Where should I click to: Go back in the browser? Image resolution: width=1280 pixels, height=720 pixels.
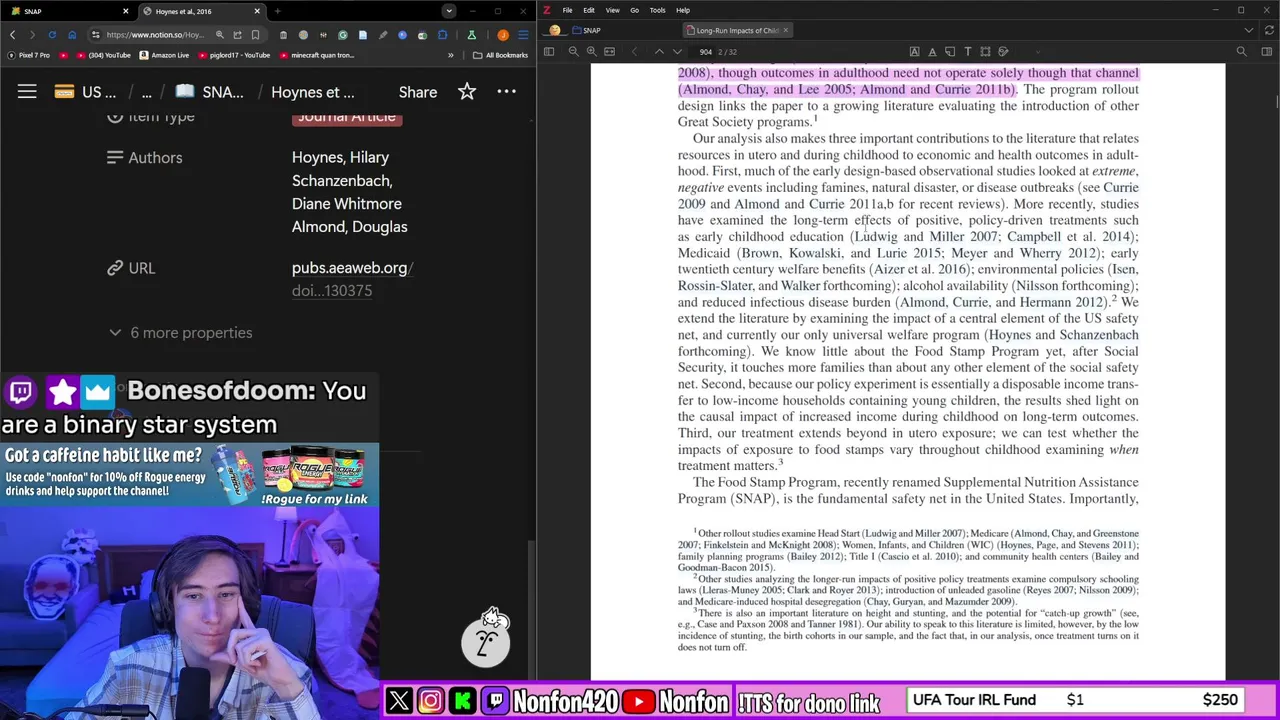[12, 35]
